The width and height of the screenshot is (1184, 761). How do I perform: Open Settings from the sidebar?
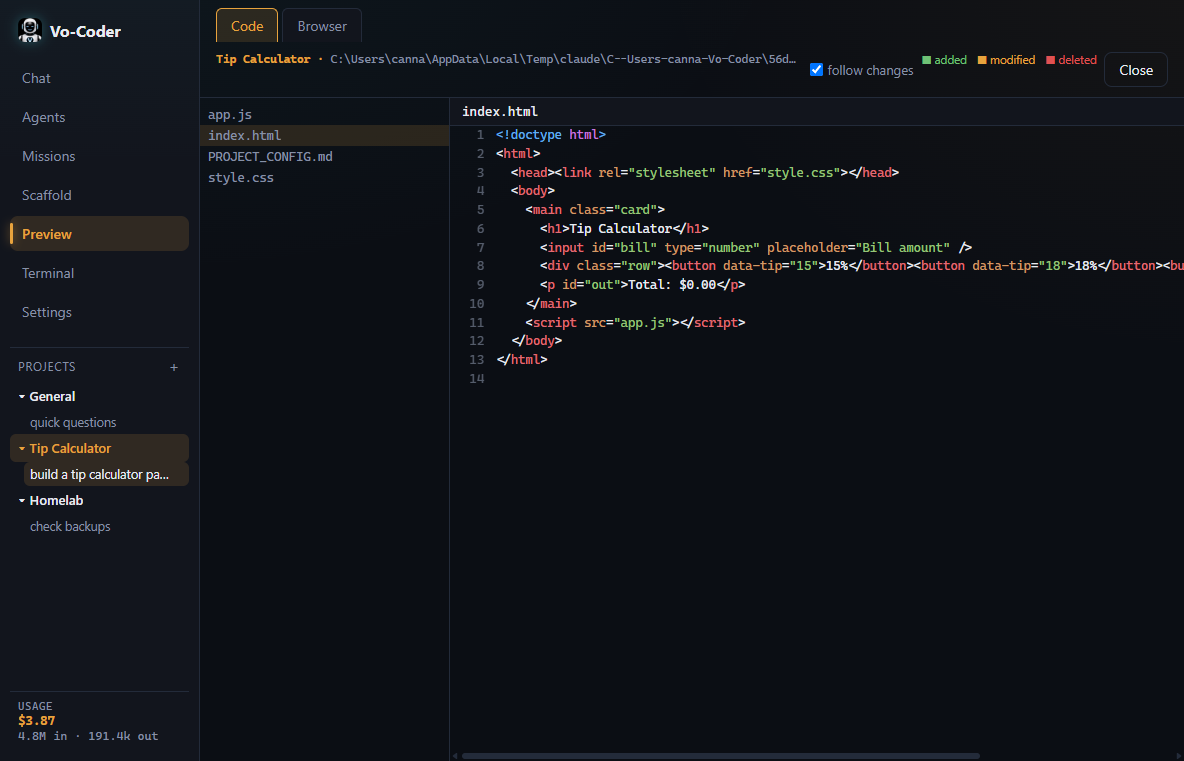point(100,312)
